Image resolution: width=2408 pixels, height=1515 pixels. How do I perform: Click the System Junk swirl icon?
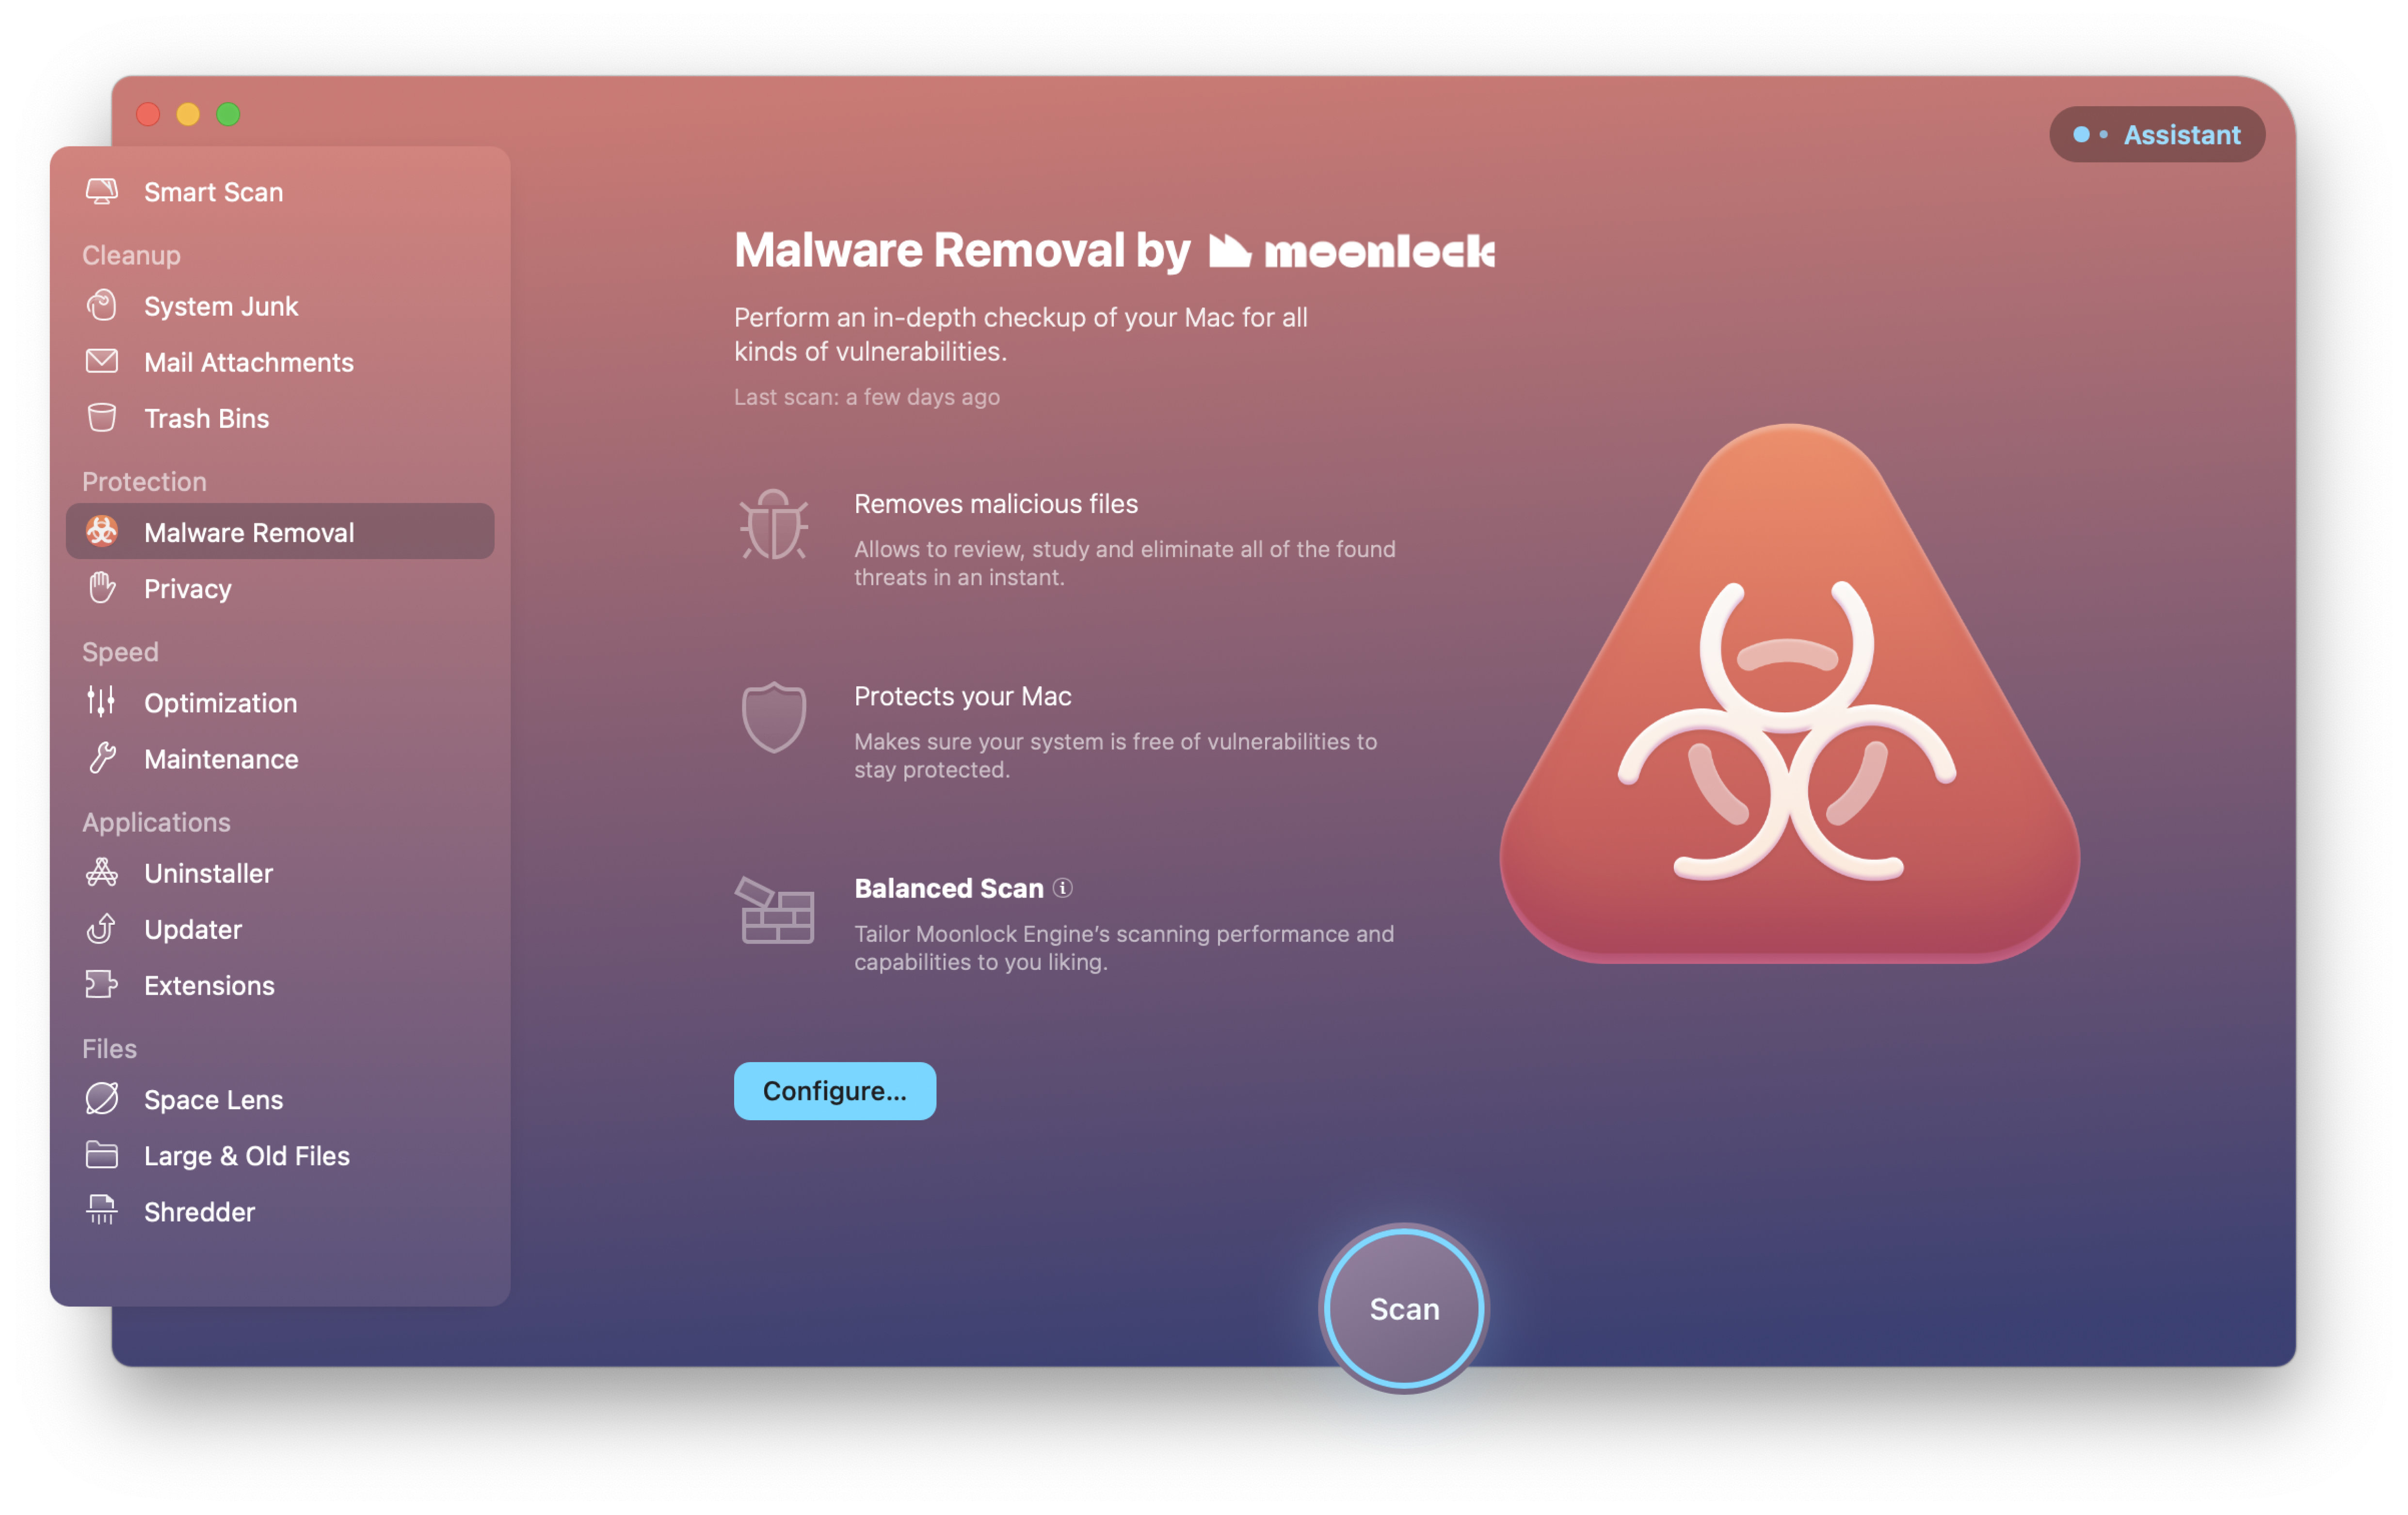pos(102,306)
